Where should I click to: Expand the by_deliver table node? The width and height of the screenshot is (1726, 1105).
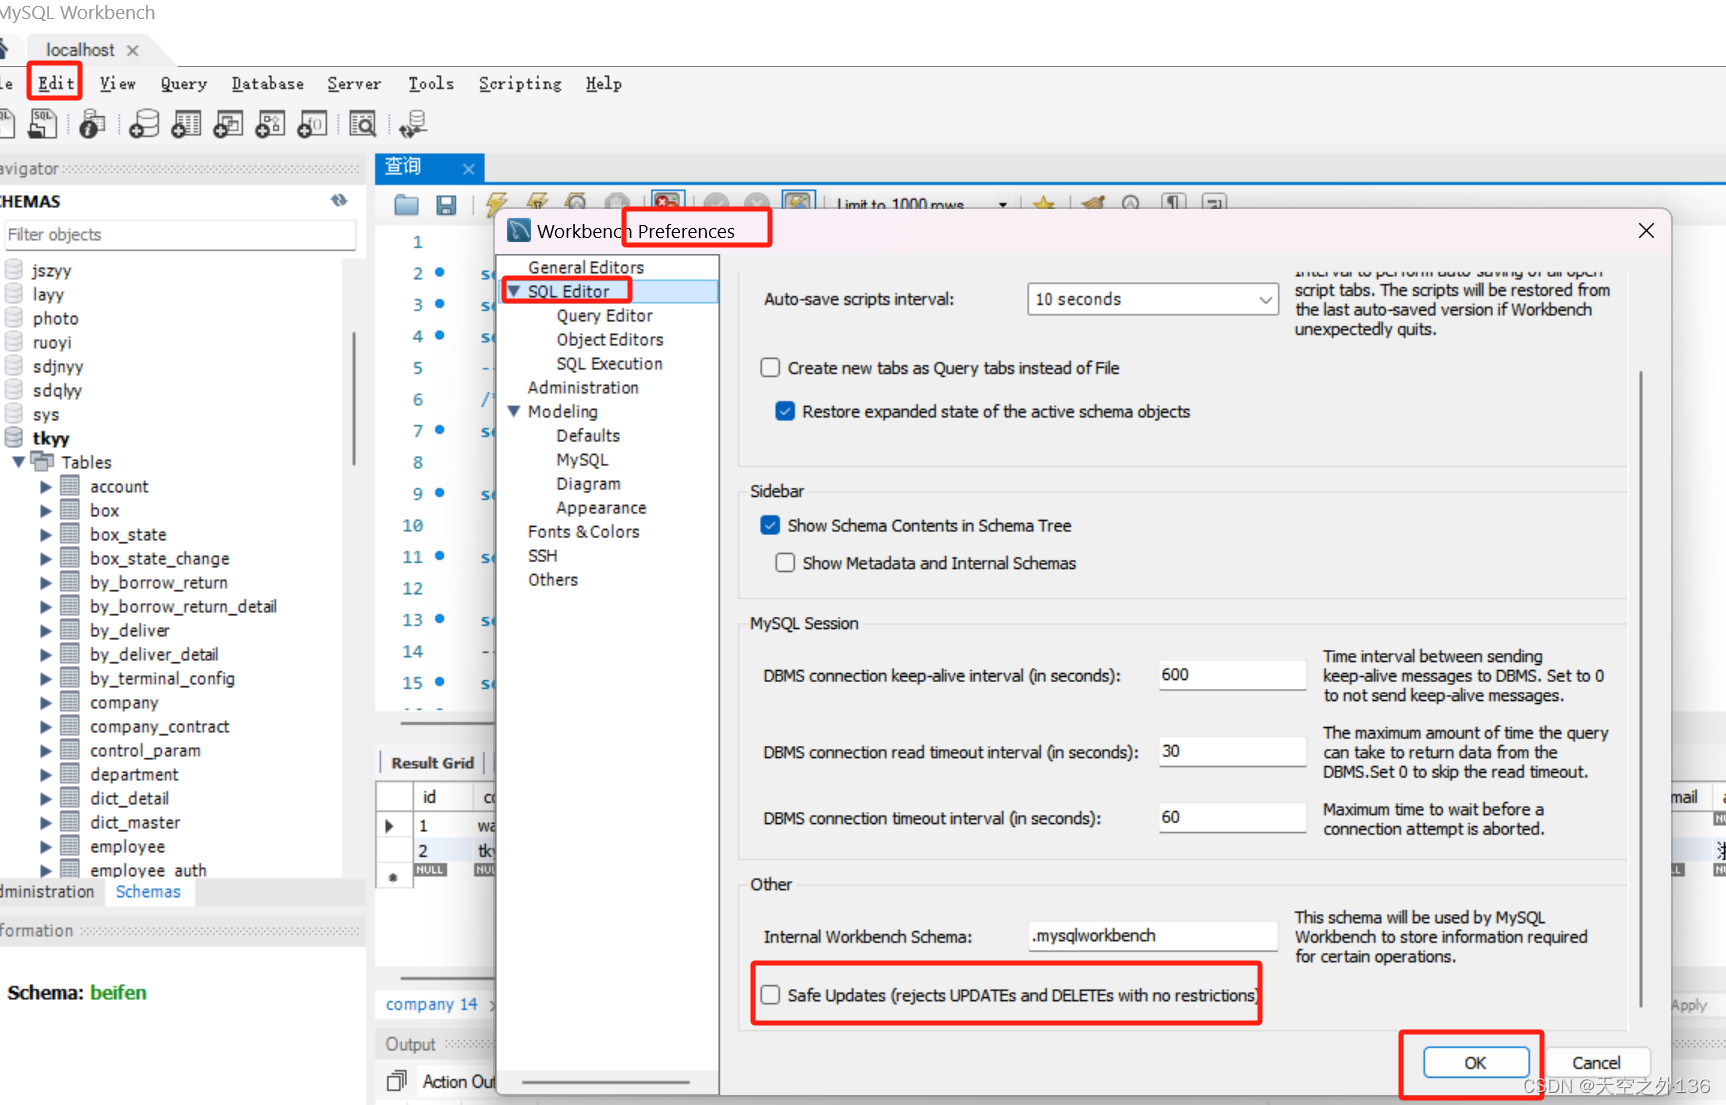pos(46,631)
